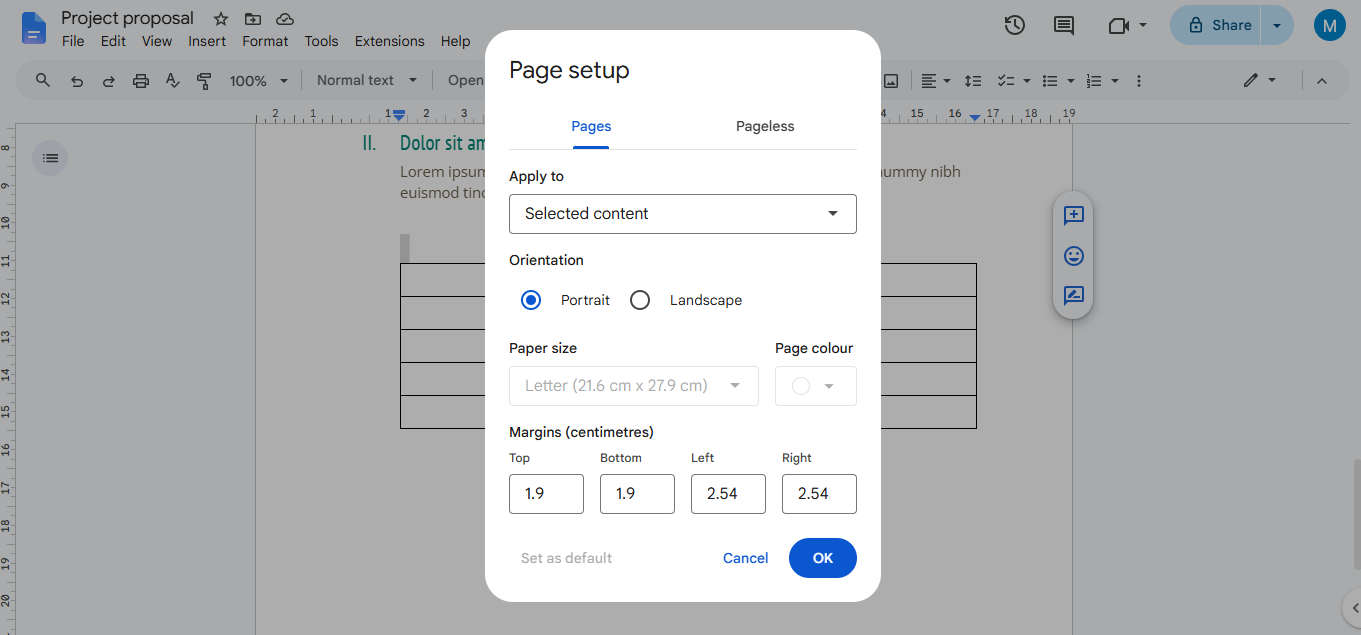Check the cloud save status icon

tap(285, 19)
